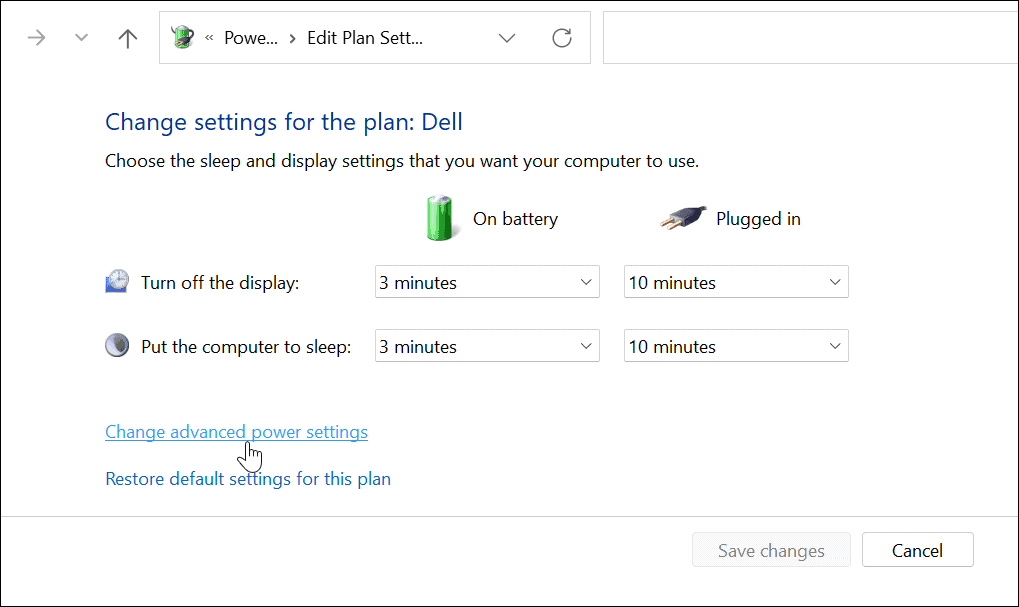Click the forward navigation arrow
Screen dimensions: 1019x607
37,39
